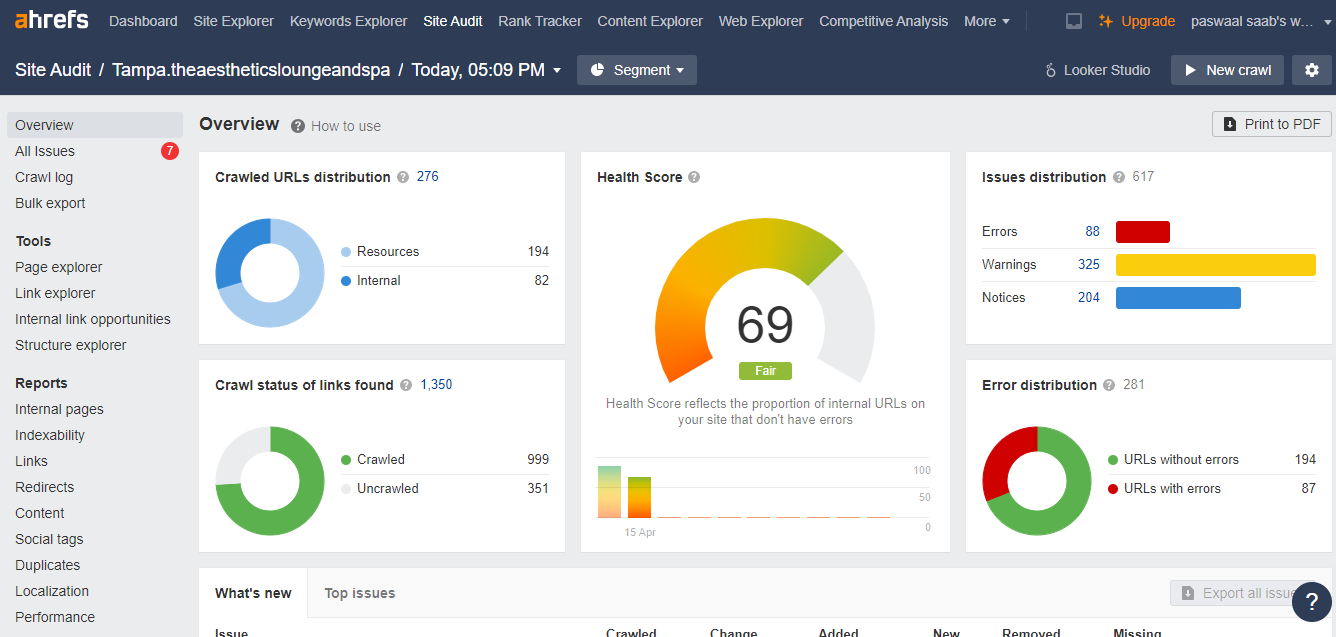Select Overview in the sidebar
Screen dimensions: 1336x637
95,125
